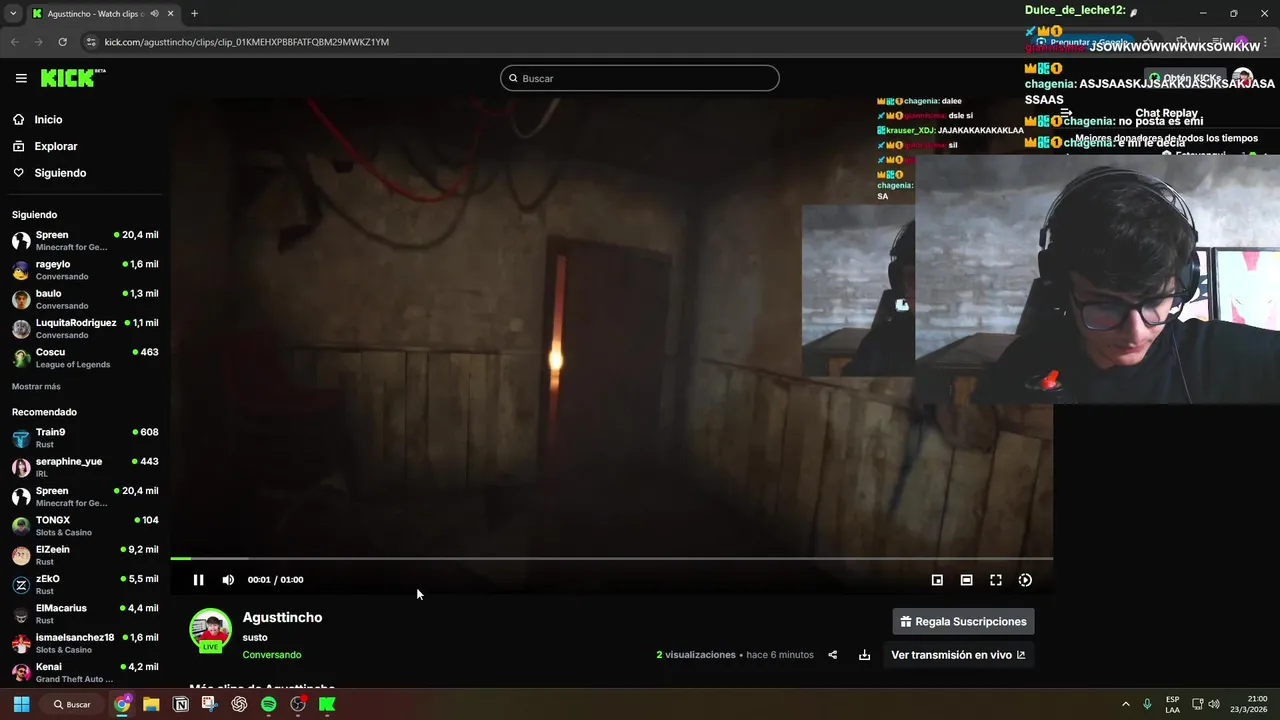The image size is (1280, 720).
Task: Open File Explorer from the taskbar
Action: 151,704
